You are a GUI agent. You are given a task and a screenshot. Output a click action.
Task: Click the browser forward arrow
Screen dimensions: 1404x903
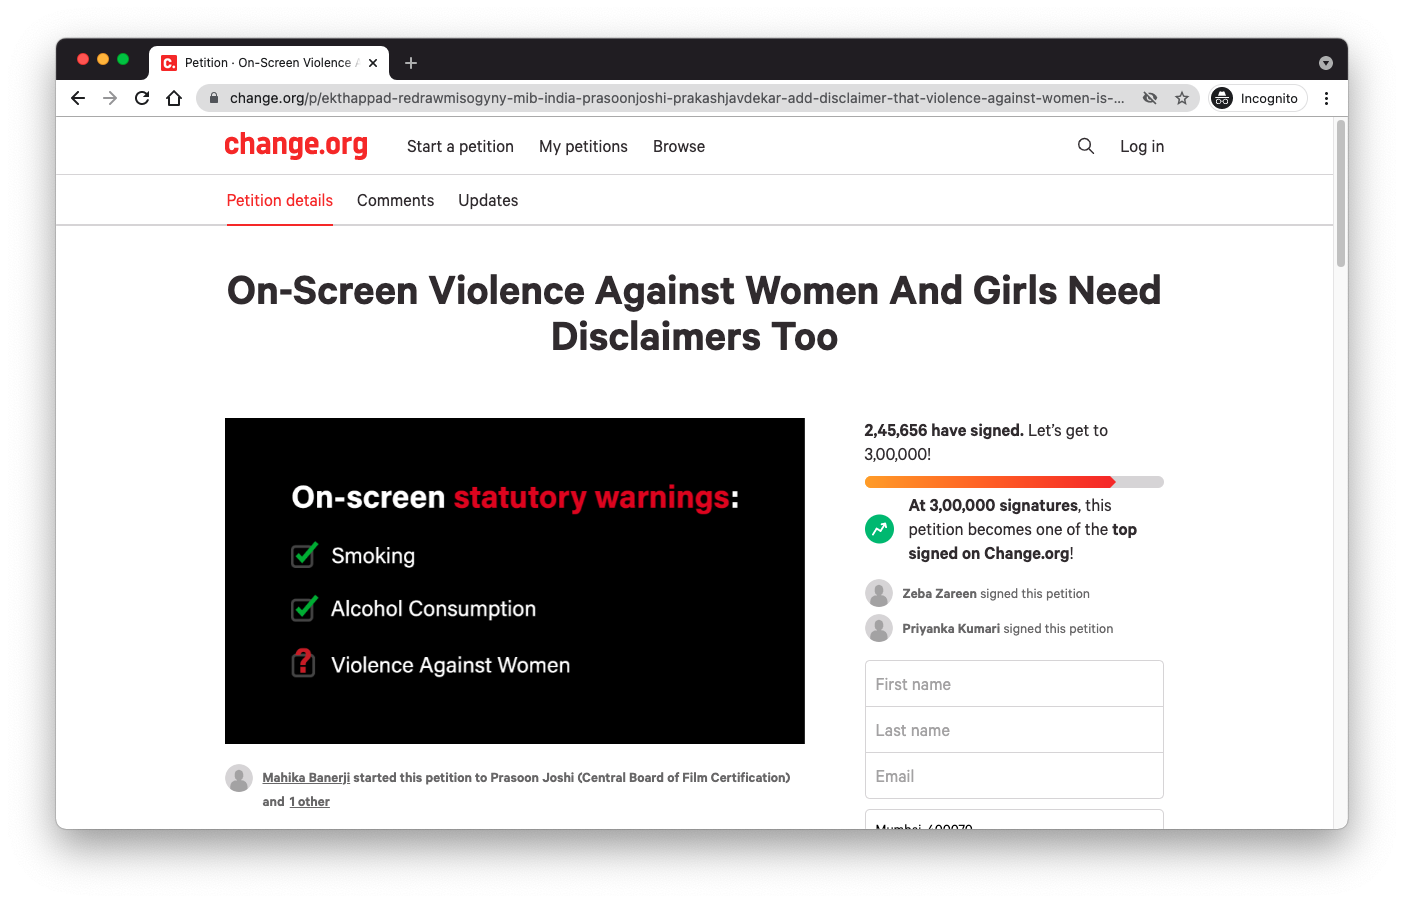pos(110,98)
